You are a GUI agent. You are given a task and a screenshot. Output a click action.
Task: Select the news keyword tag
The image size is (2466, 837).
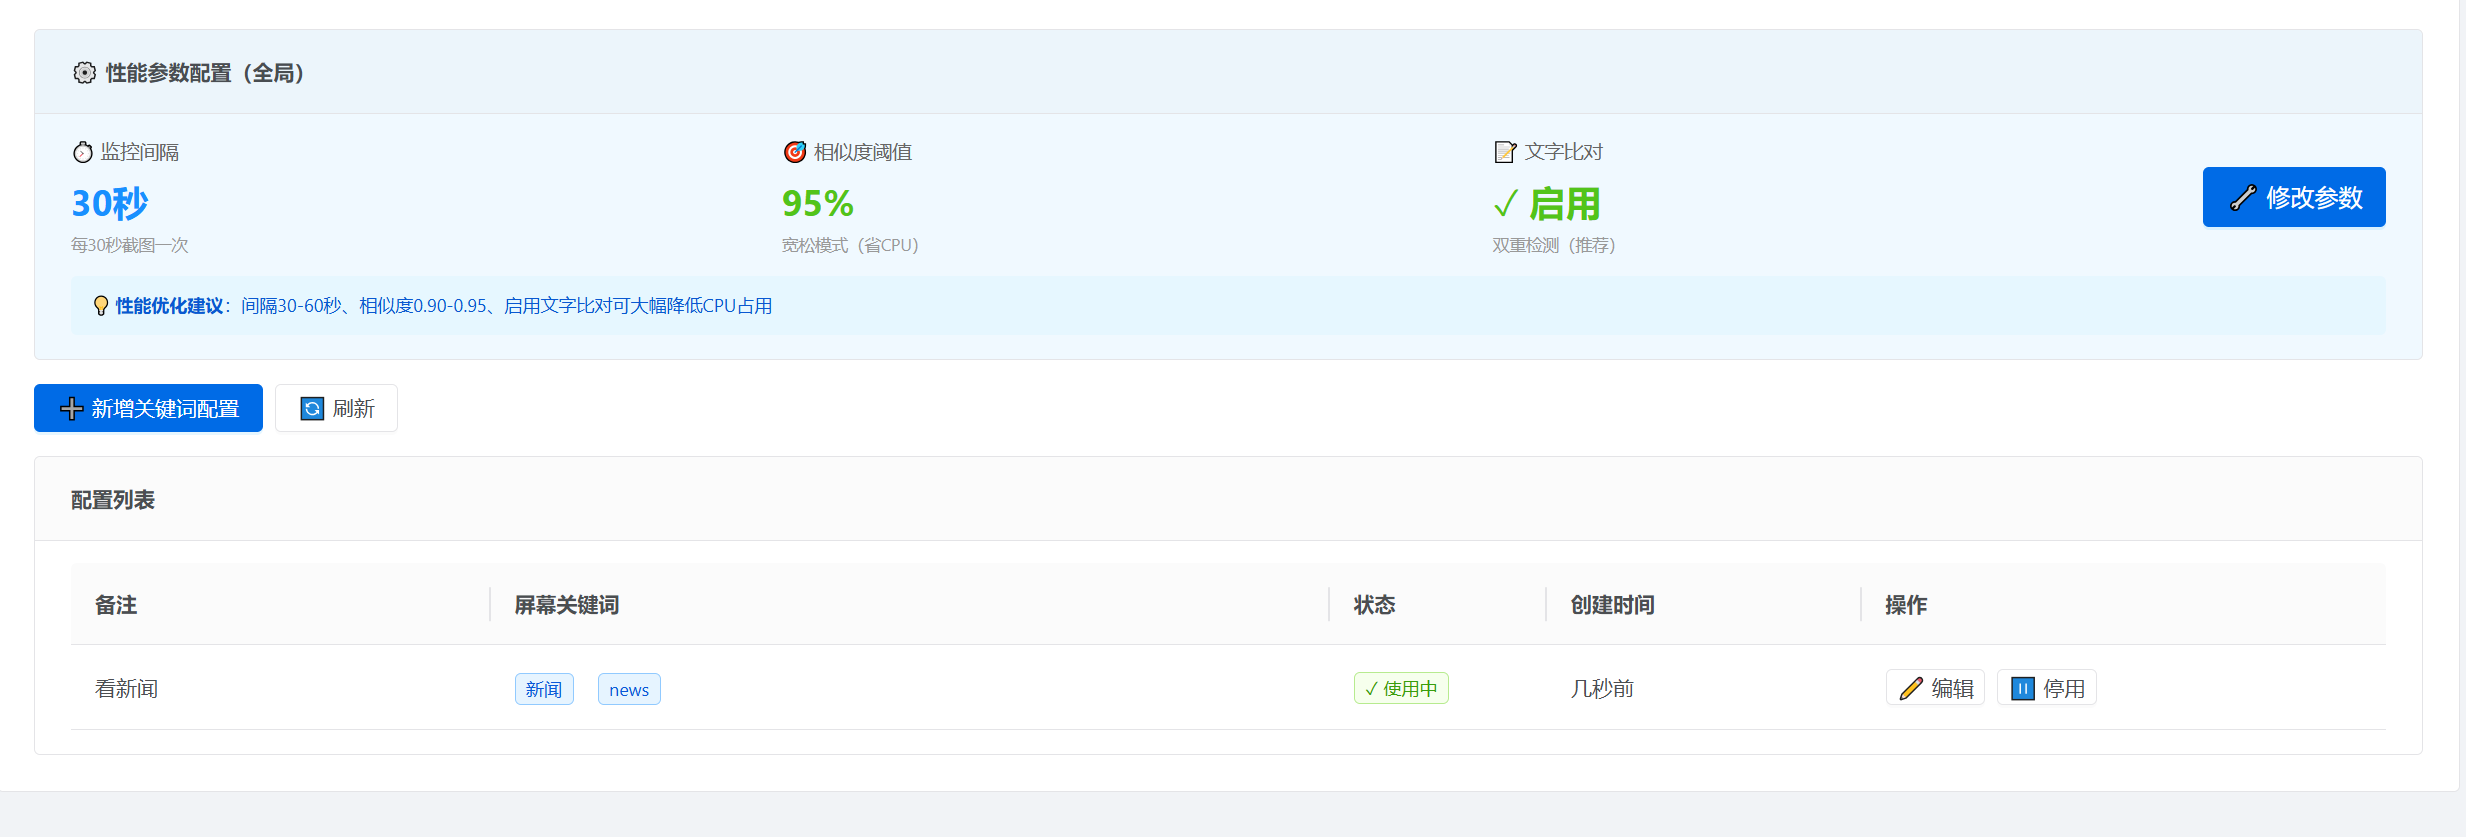coord(629,690)
